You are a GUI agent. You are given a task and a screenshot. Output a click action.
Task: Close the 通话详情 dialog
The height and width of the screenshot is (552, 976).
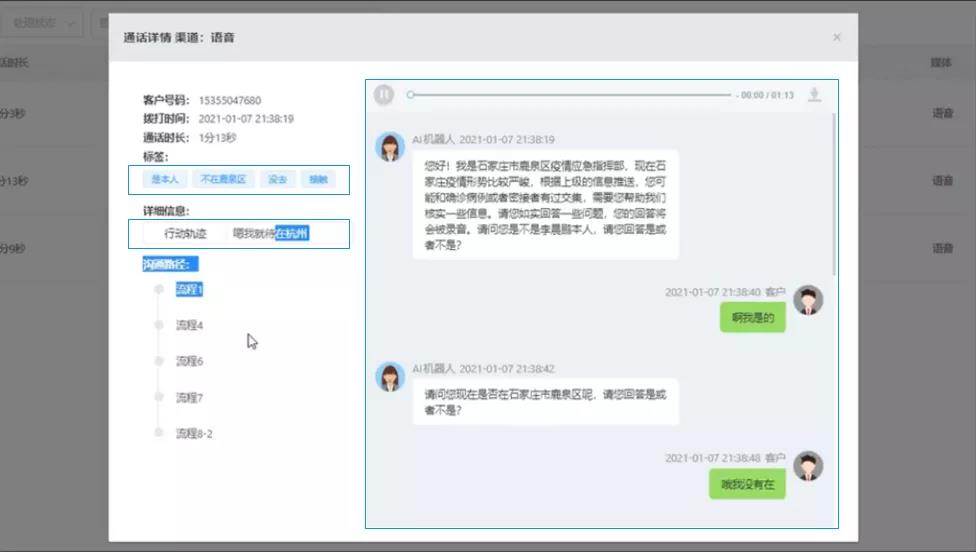pyautogui.click(x=837, y=38)
